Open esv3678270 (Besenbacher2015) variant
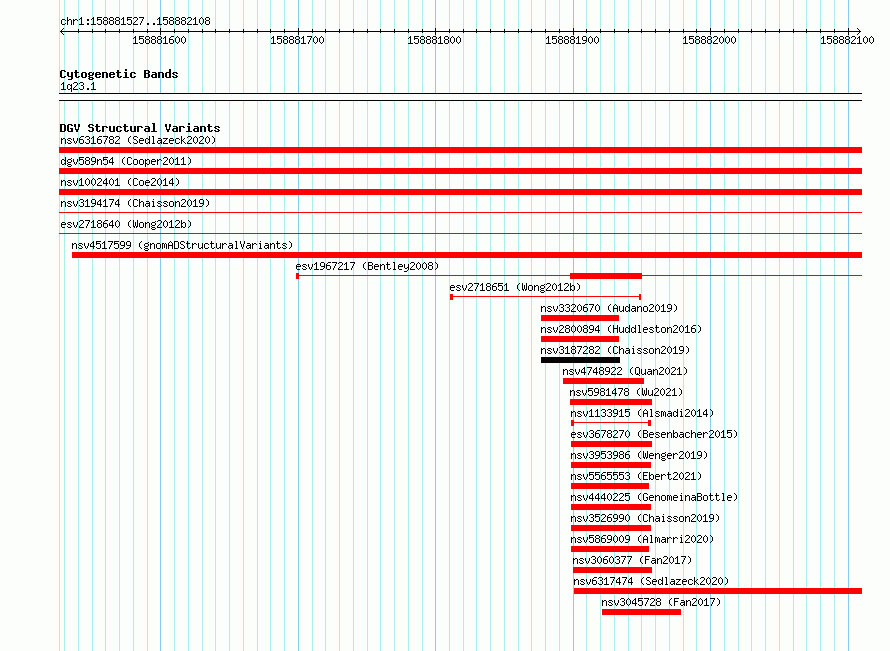This screenshot has width=890, height=651. [654, 434]
